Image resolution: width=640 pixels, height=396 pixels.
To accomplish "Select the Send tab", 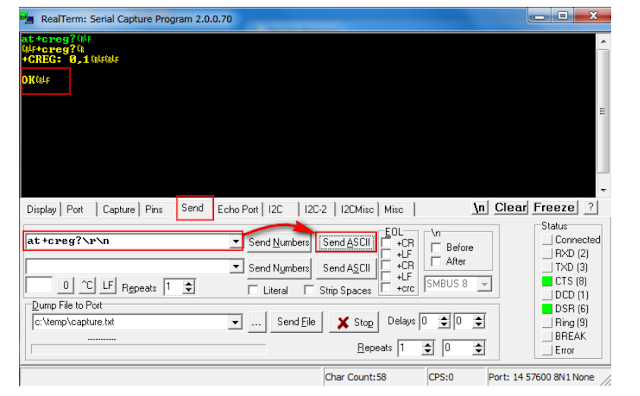I will pyautogui.click(x=193, y=208).
